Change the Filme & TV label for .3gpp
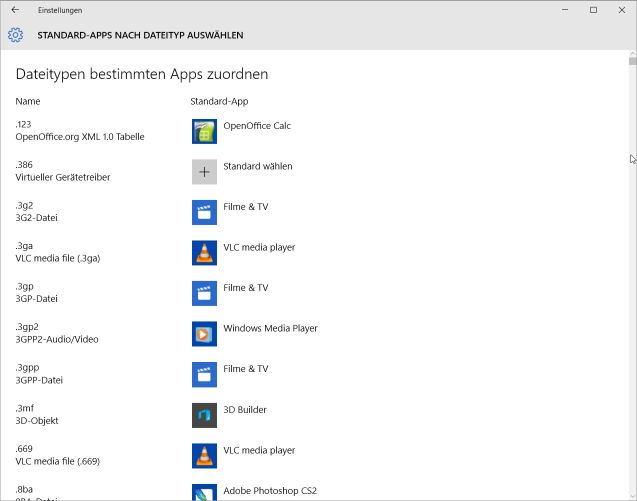The width and height of the screenshot is (637, 501). tap(246, 369)
